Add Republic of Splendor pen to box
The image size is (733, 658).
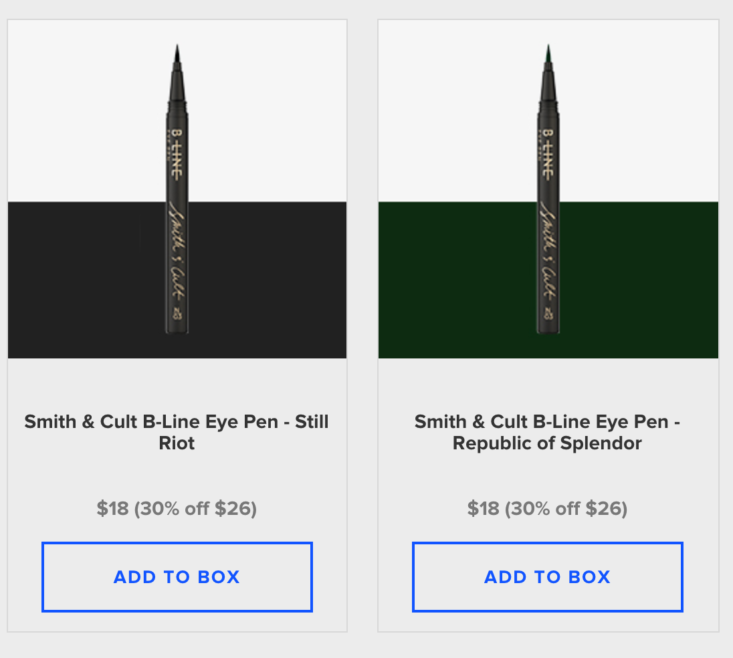547,577
